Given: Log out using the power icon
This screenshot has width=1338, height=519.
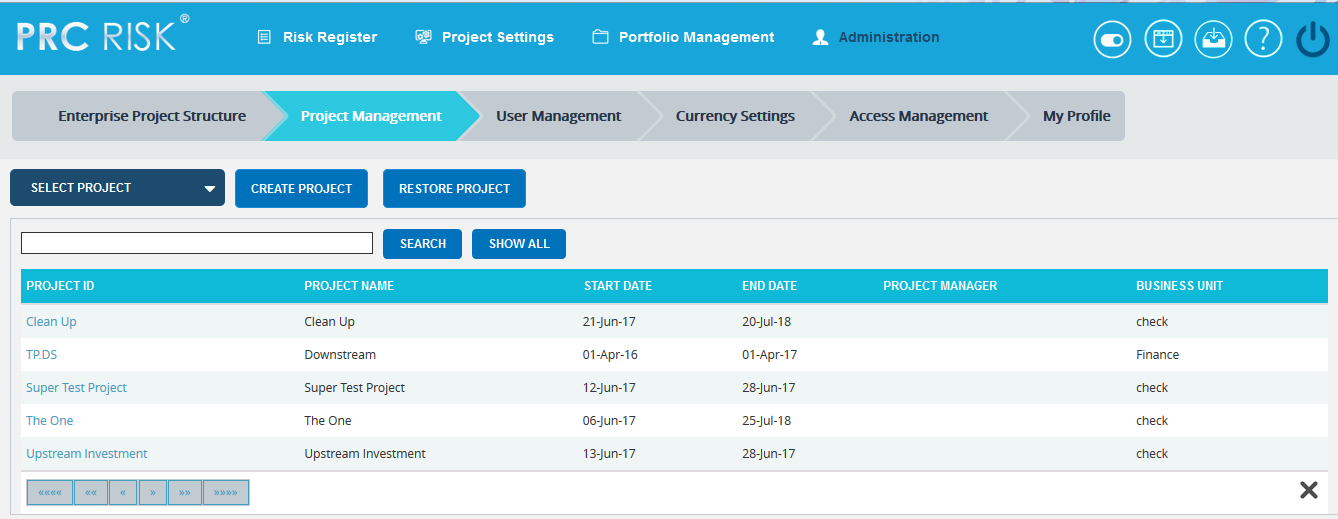Looking at the screenshot, I should coord(1313,40).
